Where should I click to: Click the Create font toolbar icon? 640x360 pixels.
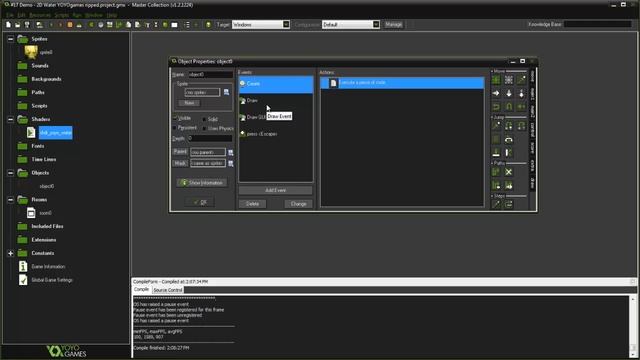click(x=147, y=25)
